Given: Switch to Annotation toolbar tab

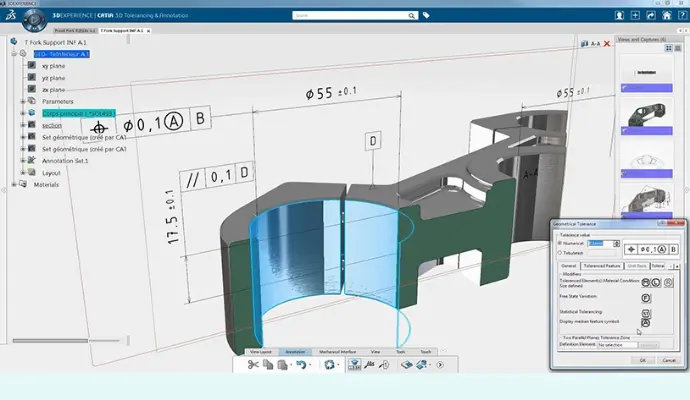Looking at the screenshot, I should (295, 352).
